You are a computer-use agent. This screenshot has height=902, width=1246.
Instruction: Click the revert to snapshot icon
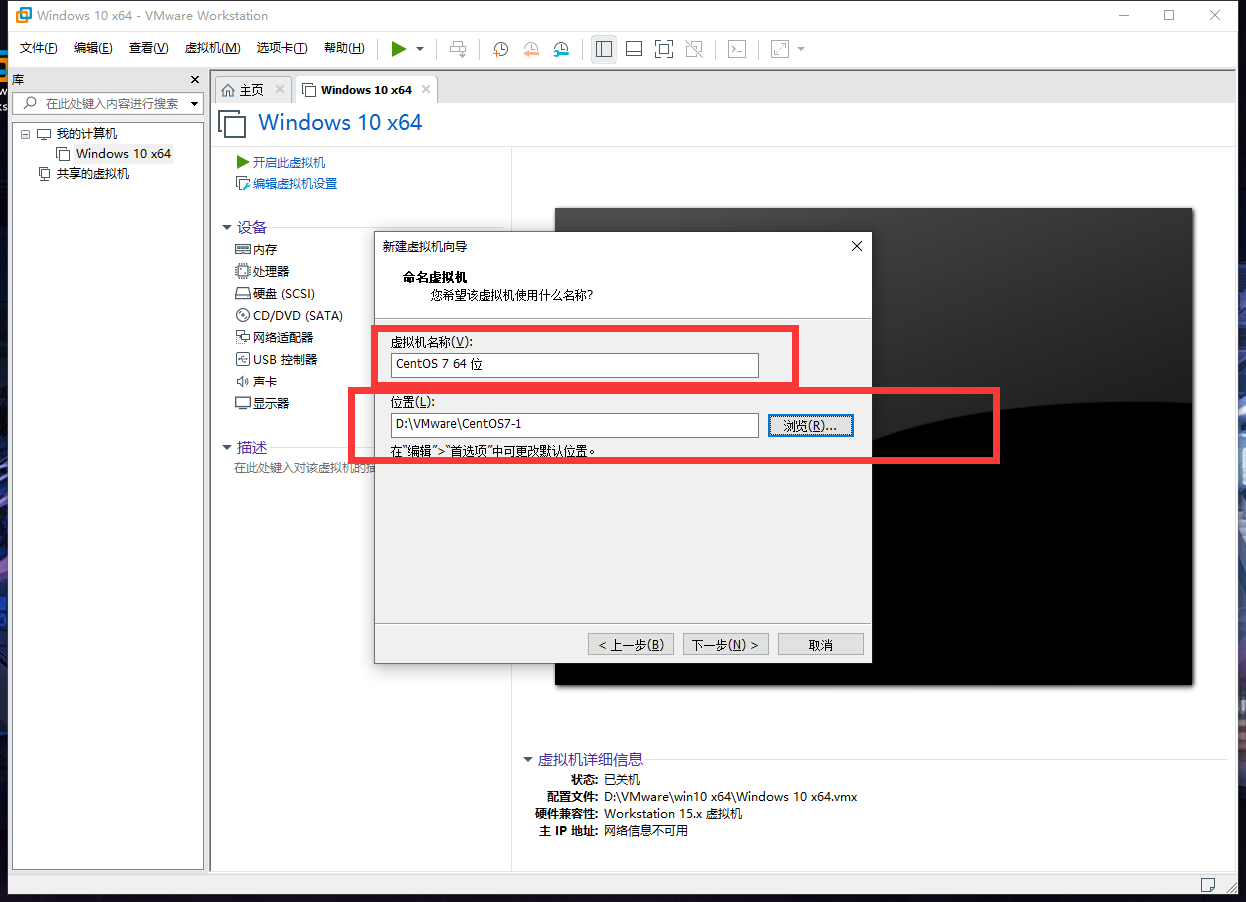531,48
